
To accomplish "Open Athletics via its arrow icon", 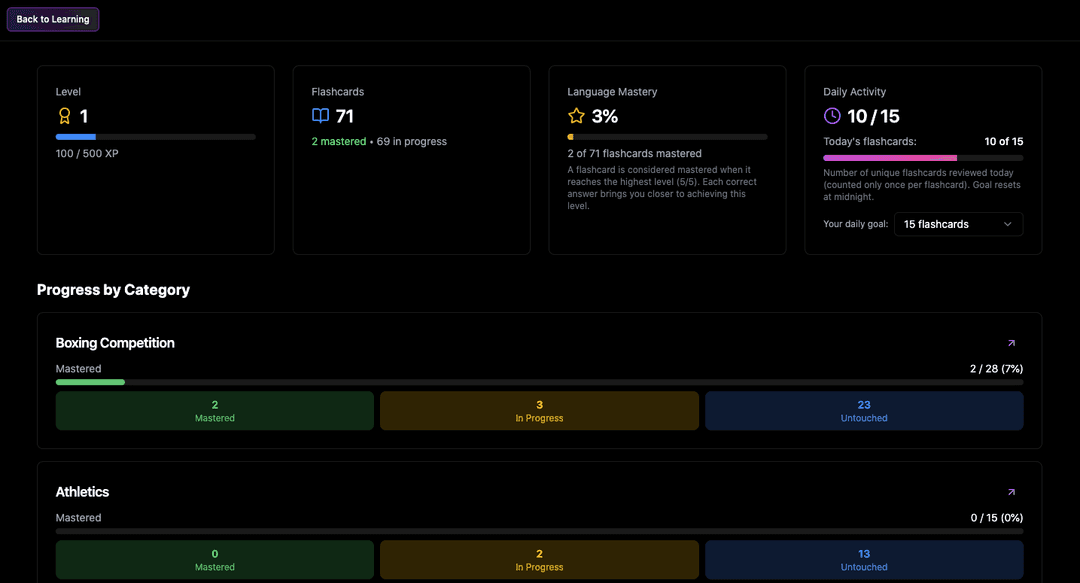I will (x=1010, y=492).
